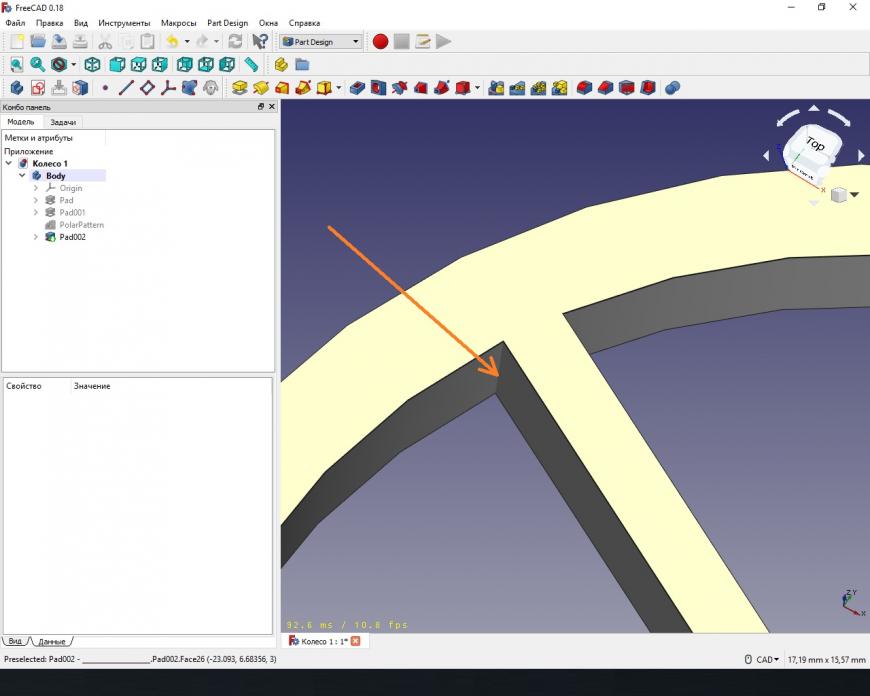Open subtractive primitive dropdown arrow
Viewport: 870px width, 696px height.
(477, 88)
